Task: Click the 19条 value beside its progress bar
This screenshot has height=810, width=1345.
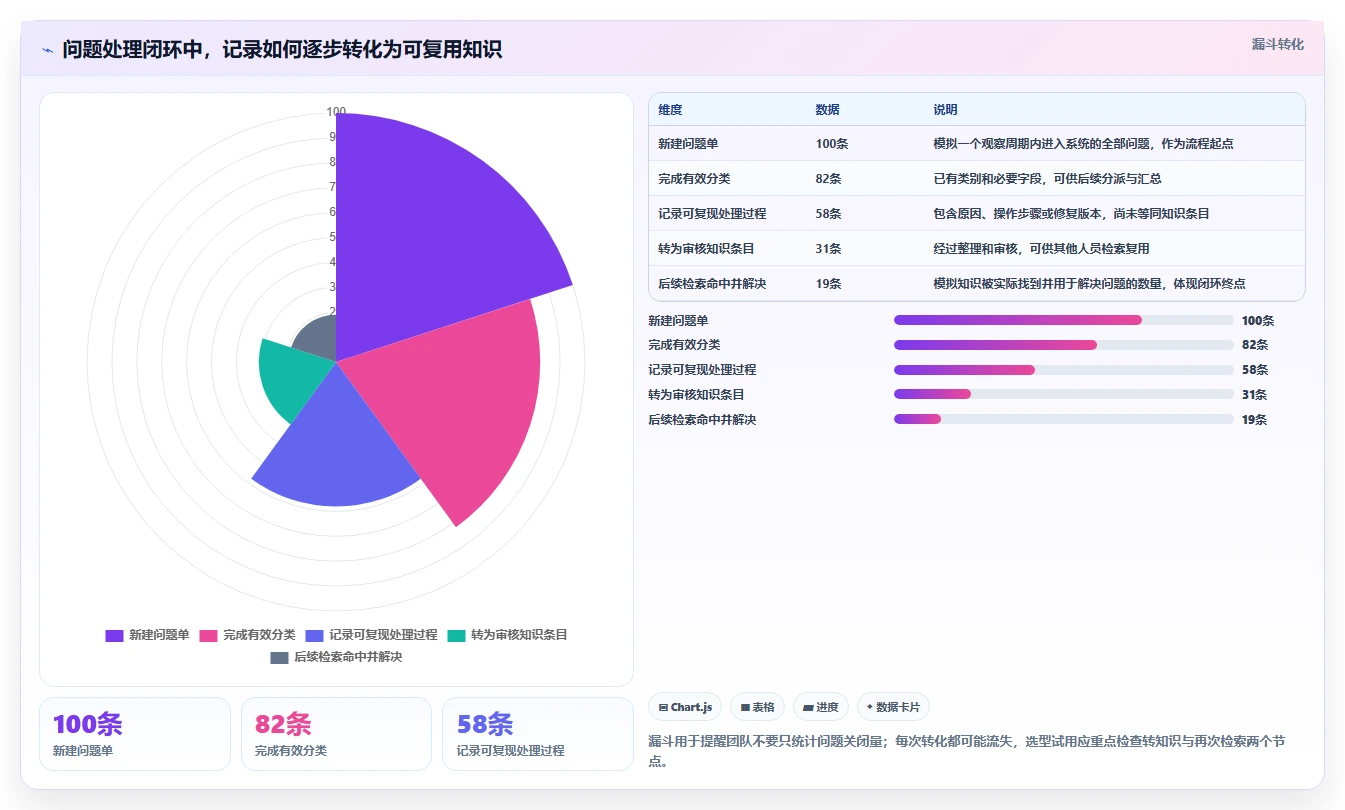Action: click(x=1254, y=420)
